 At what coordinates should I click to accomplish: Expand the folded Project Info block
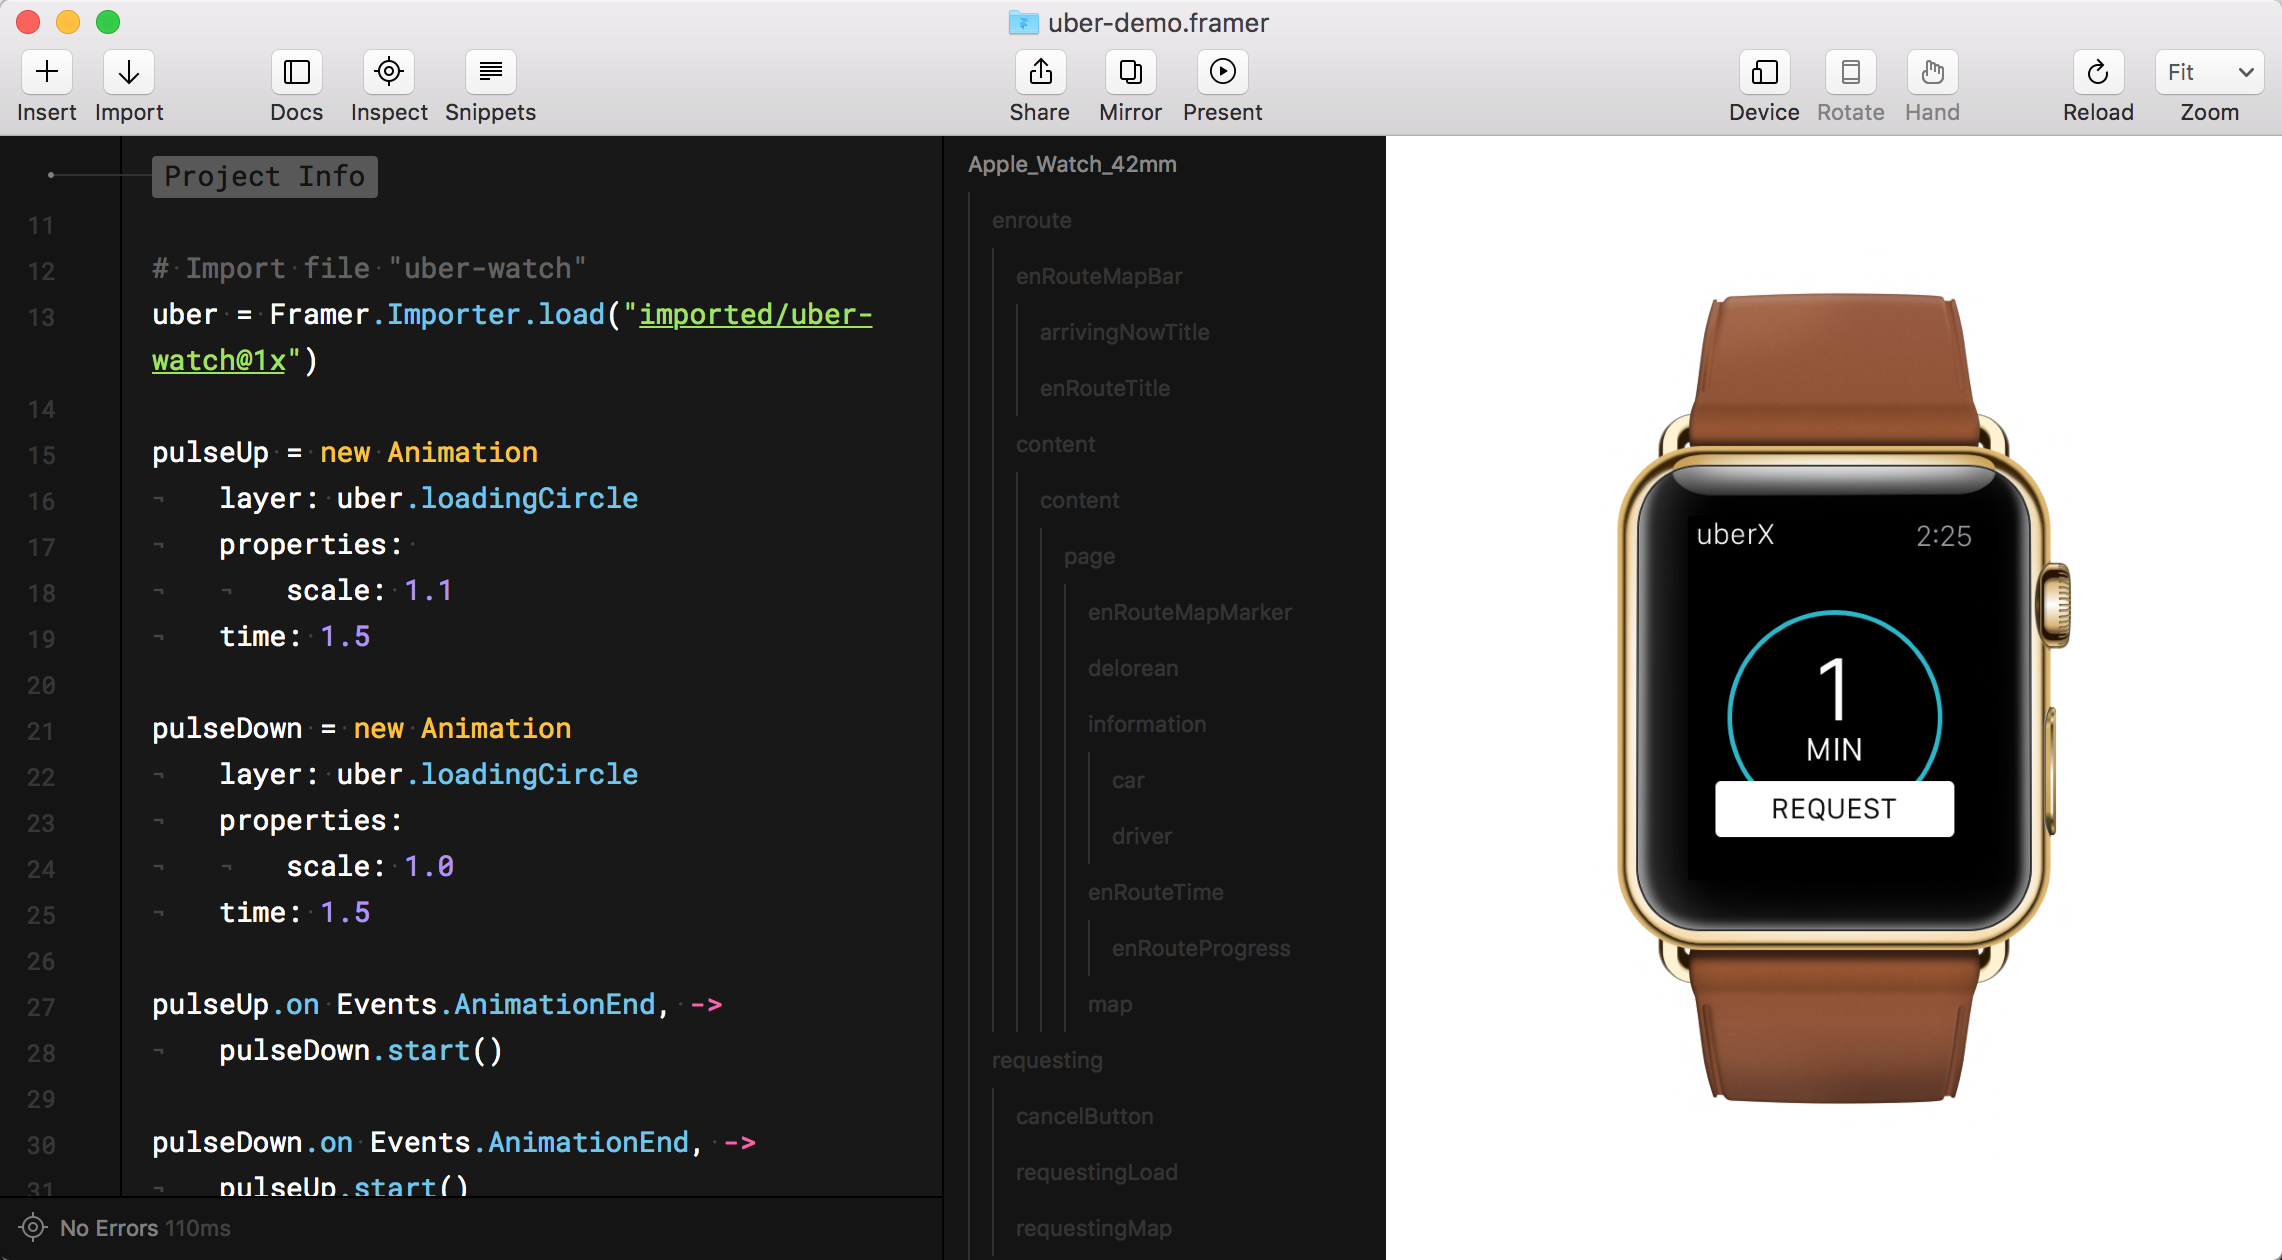tap(264, 177)
